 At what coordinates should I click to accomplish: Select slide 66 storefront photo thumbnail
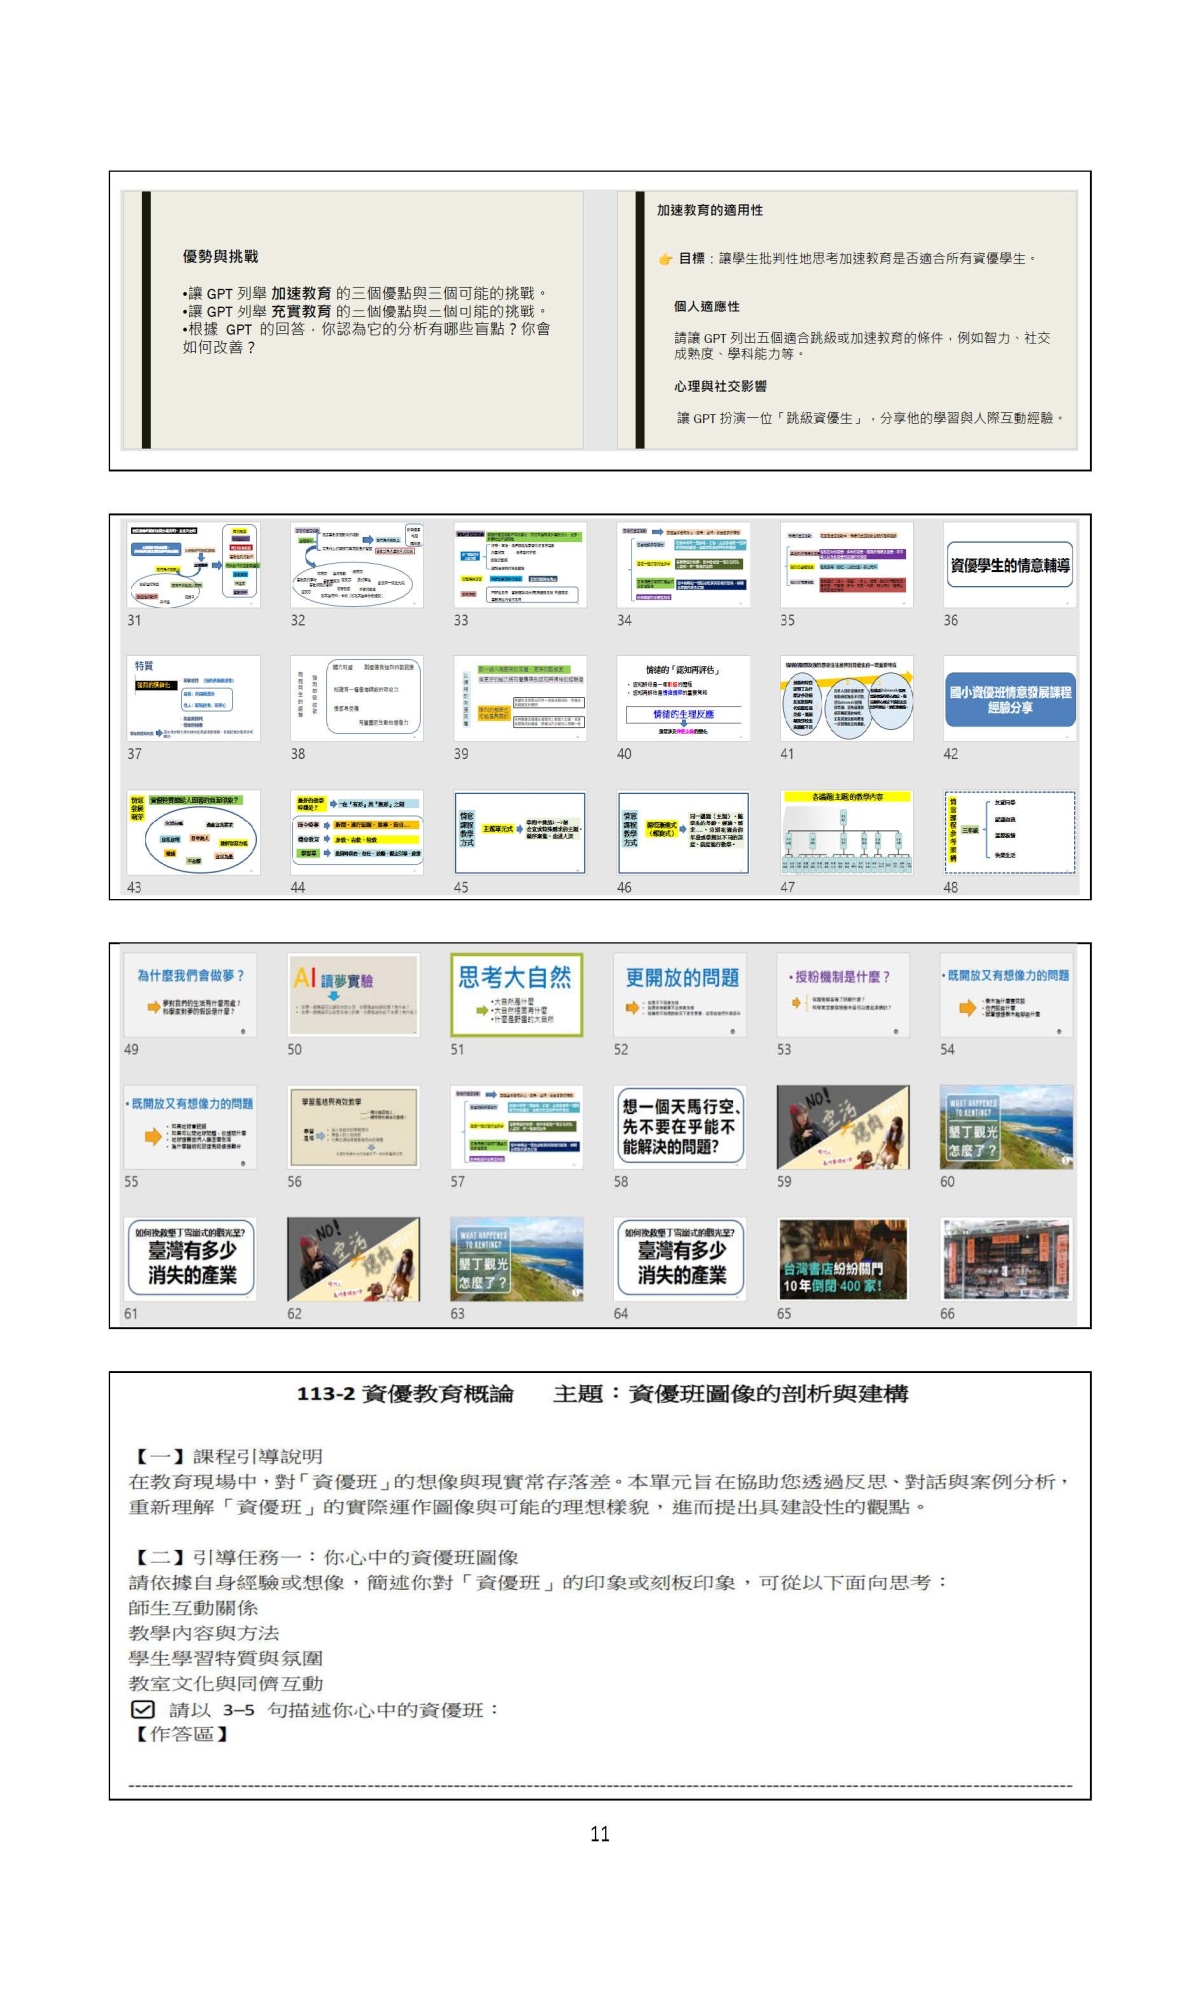(1007, 1259)
